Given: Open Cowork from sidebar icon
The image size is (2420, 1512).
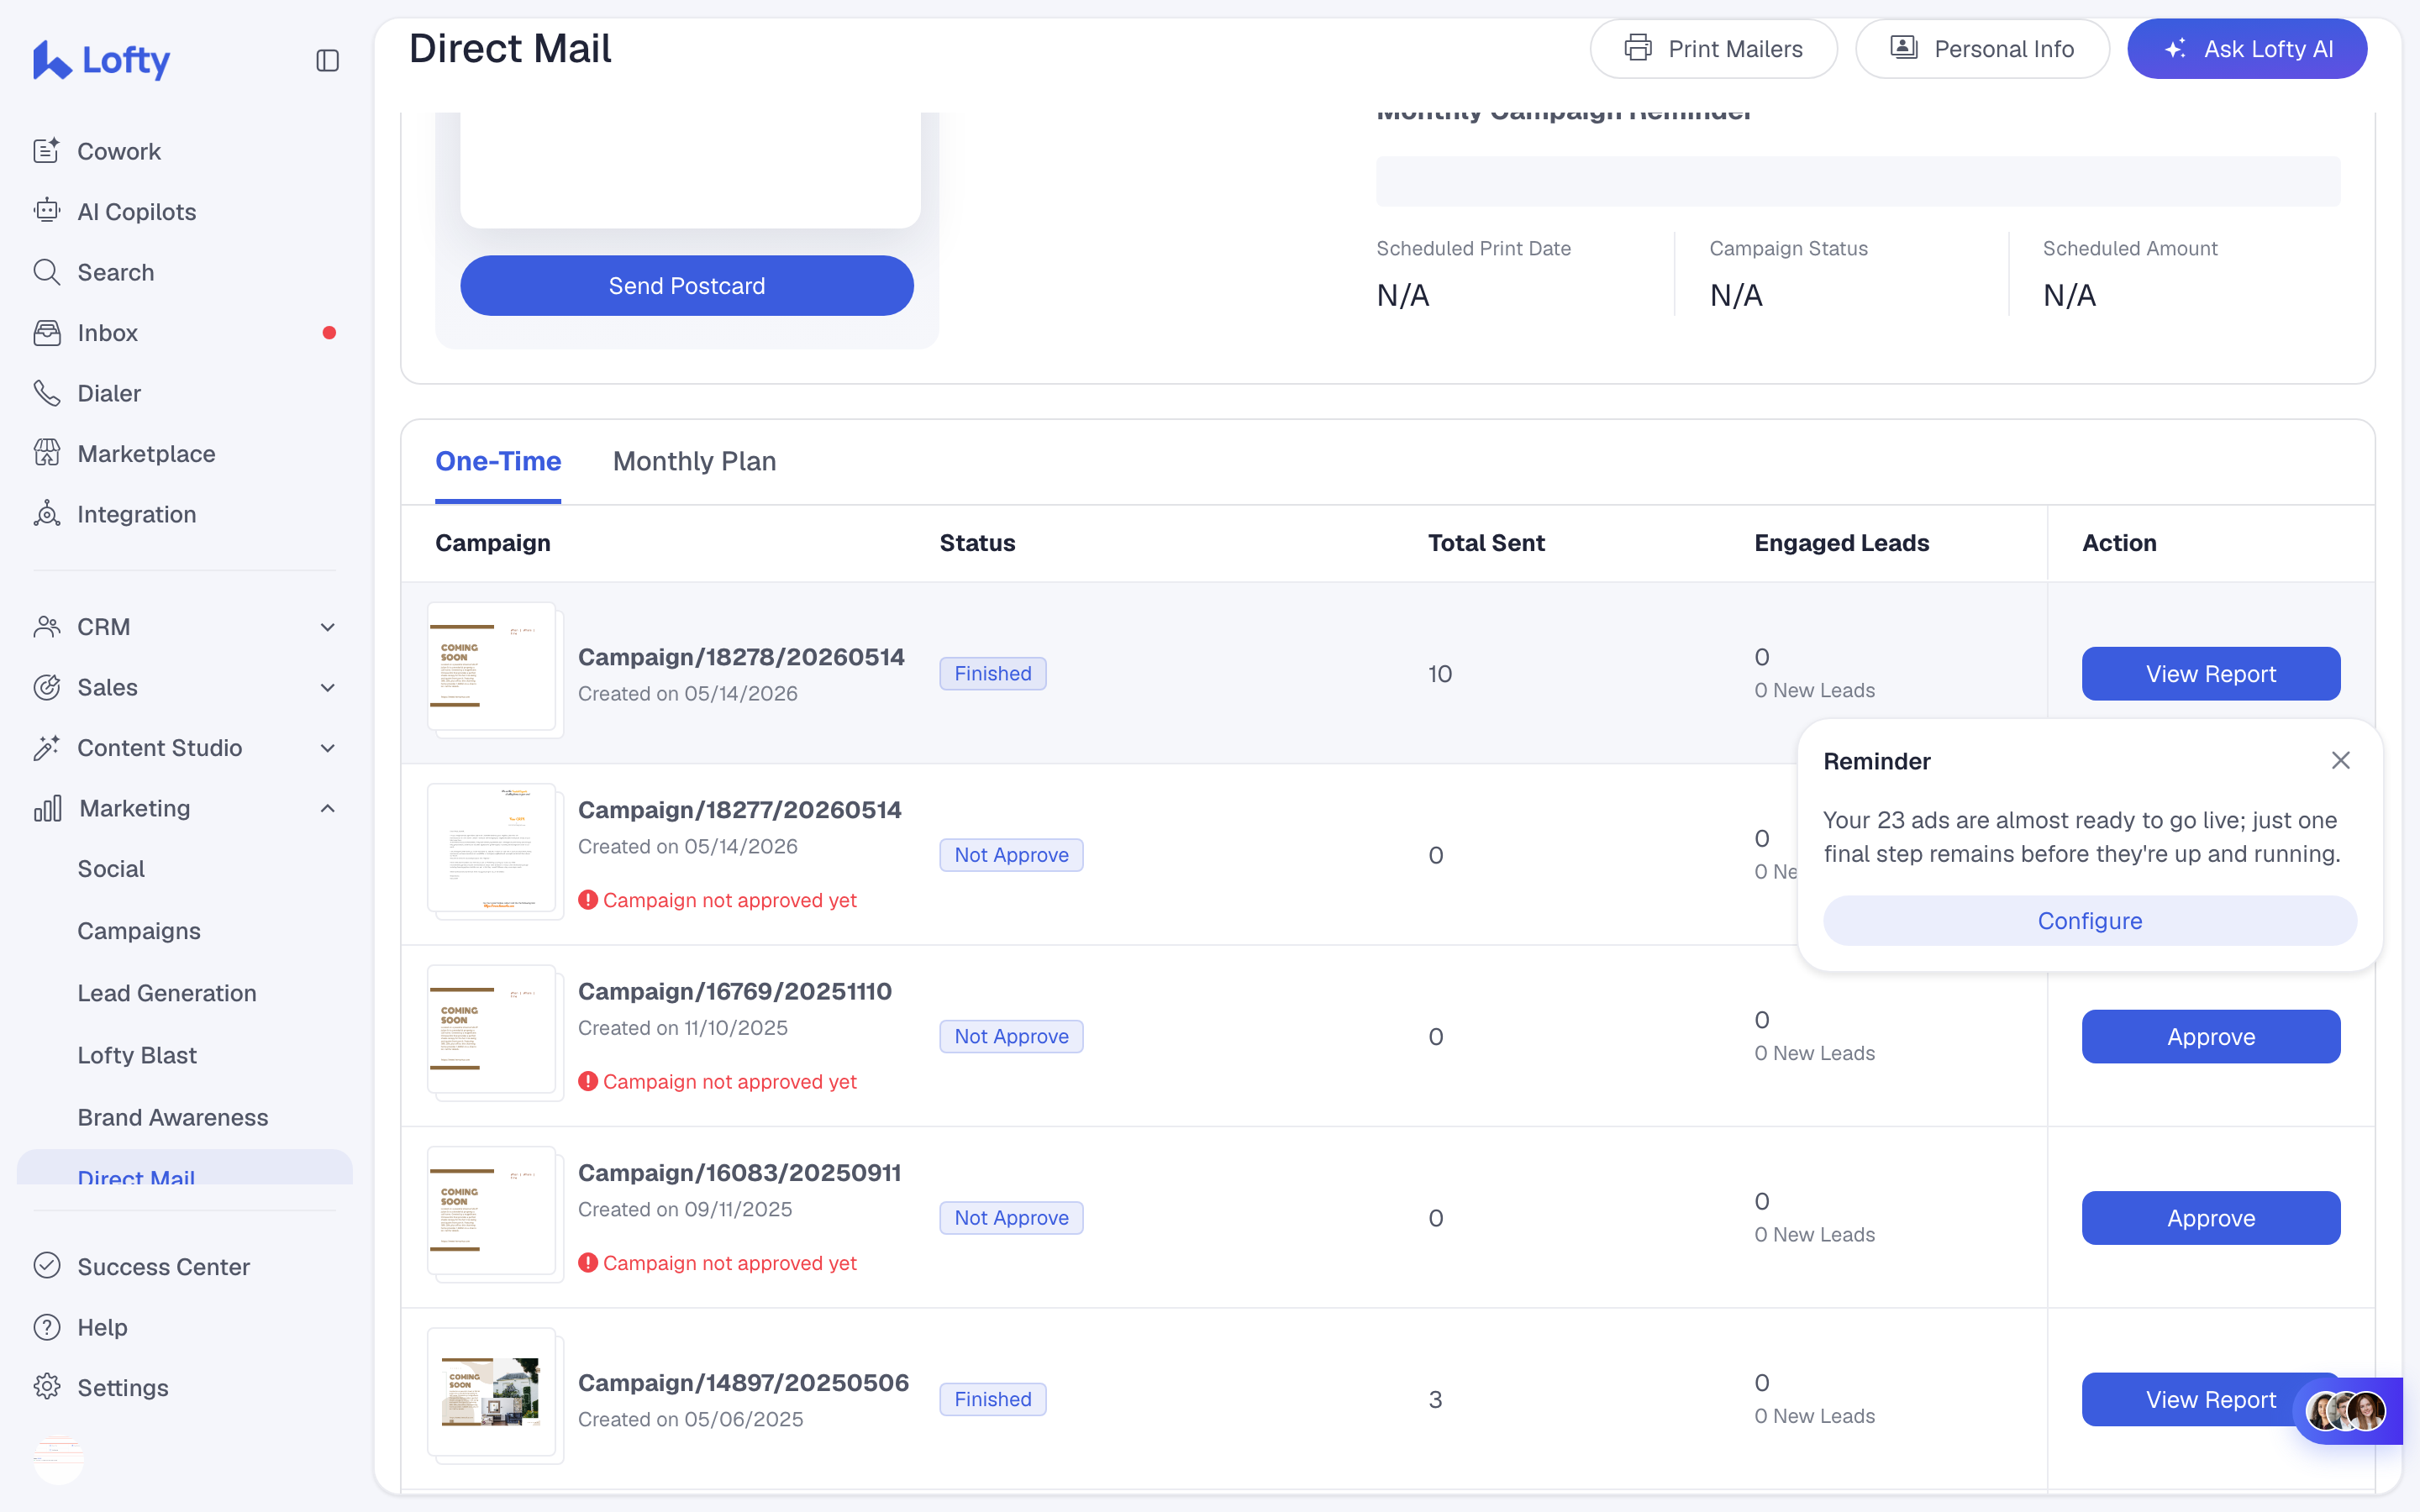Looking at the screenshot, I should tap(46, 151).
